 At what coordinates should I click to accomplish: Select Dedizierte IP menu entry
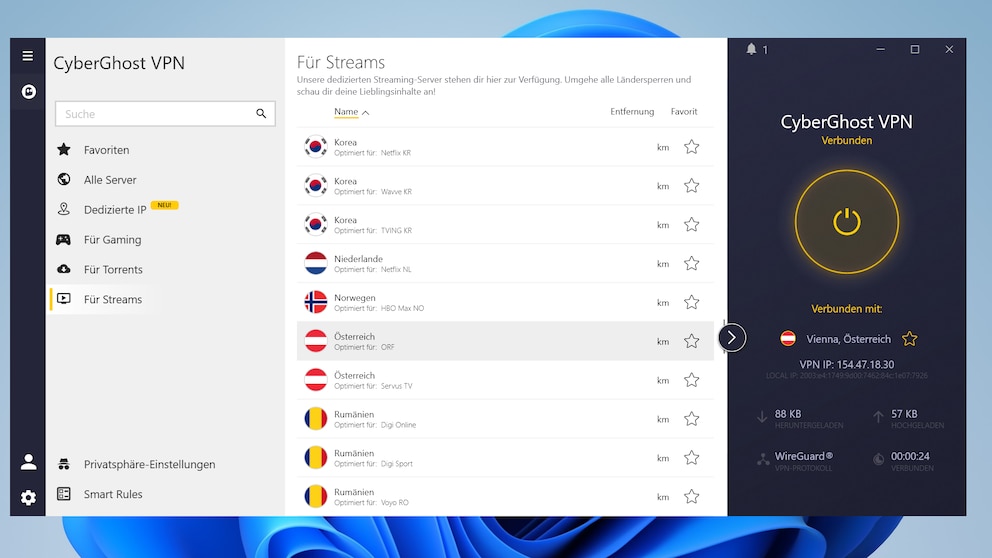[x=115, y=209]
